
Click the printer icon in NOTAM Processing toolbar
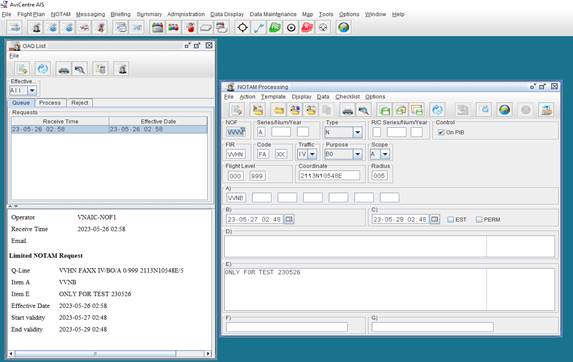tap(347, 110)
